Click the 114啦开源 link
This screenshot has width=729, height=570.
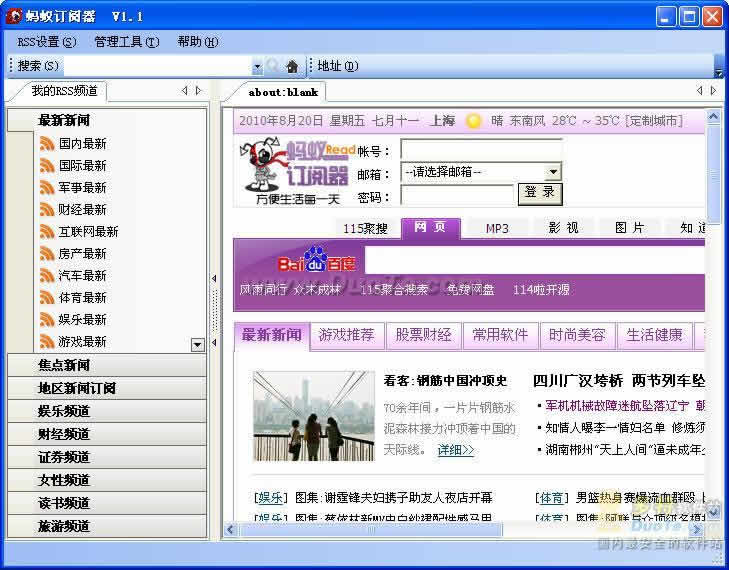tap(541, 290)
